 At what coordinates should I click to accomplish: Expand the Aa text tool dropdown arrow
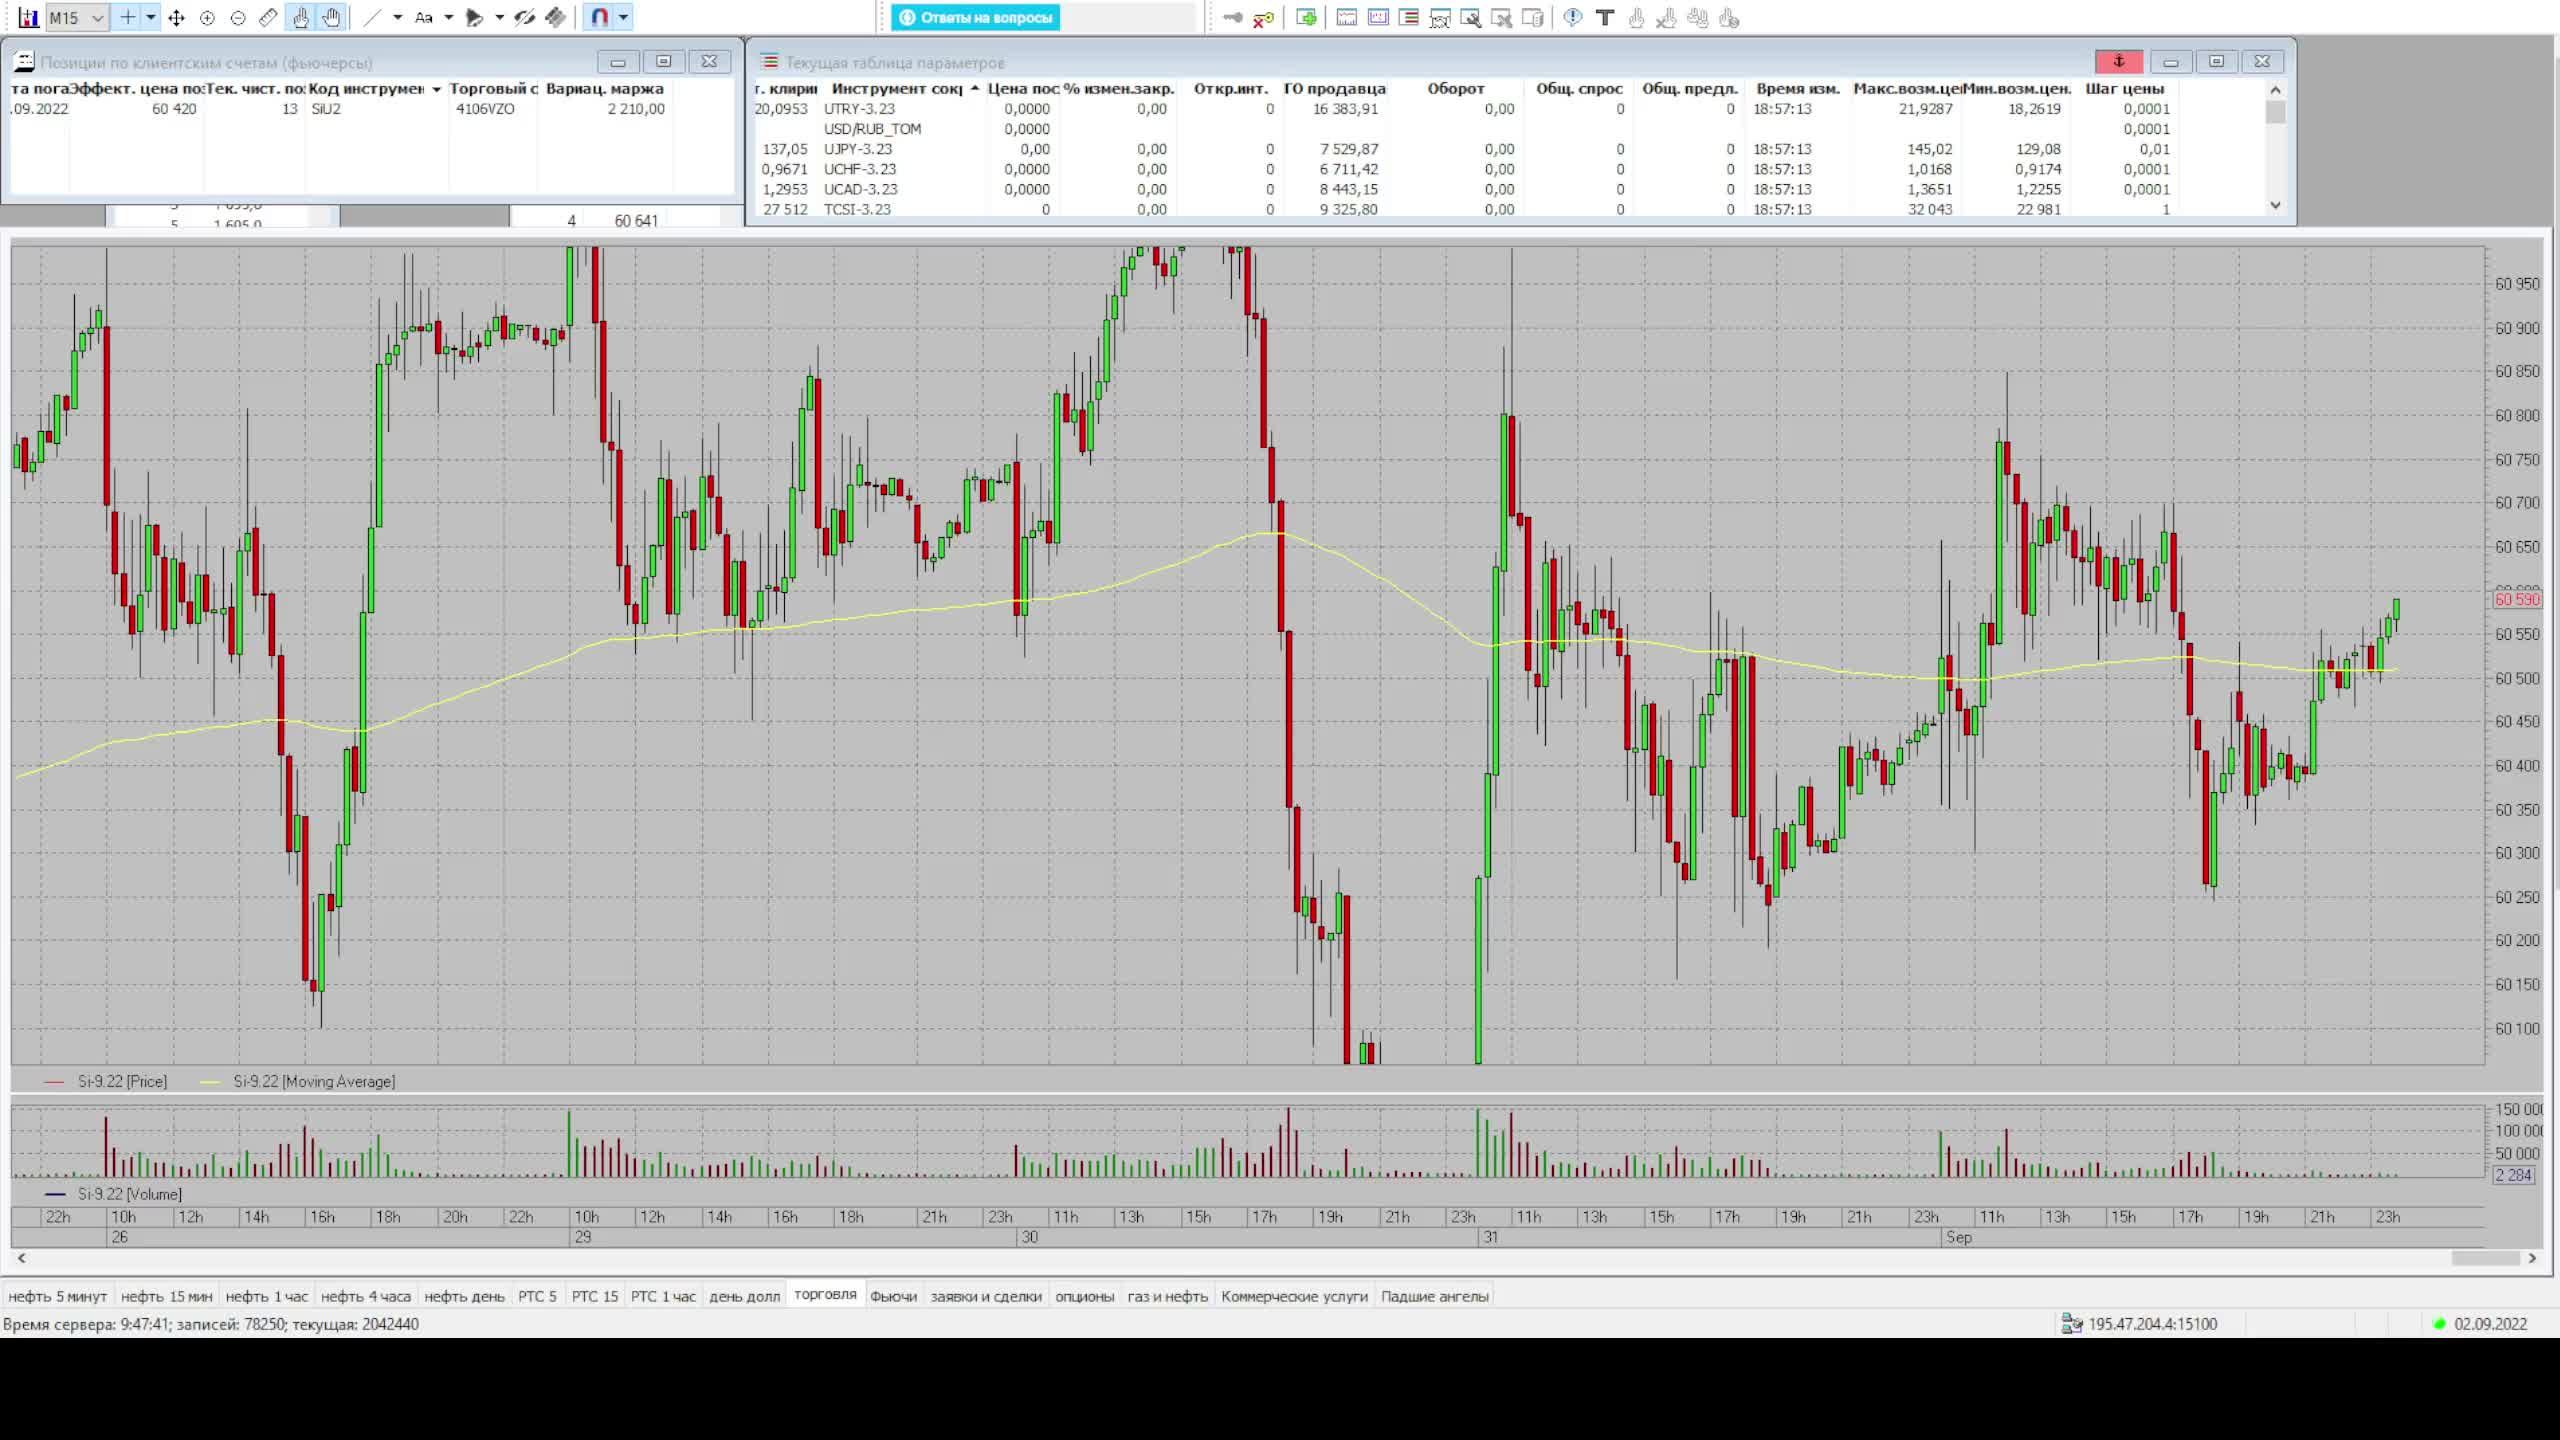(448, 18)
